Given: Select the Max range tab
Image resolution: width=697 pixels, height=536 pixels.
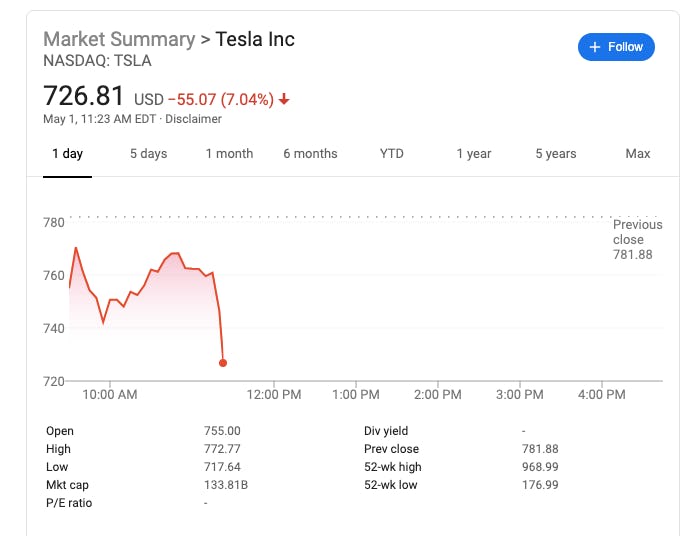Looking at the screenshot, I should [637, 154].
